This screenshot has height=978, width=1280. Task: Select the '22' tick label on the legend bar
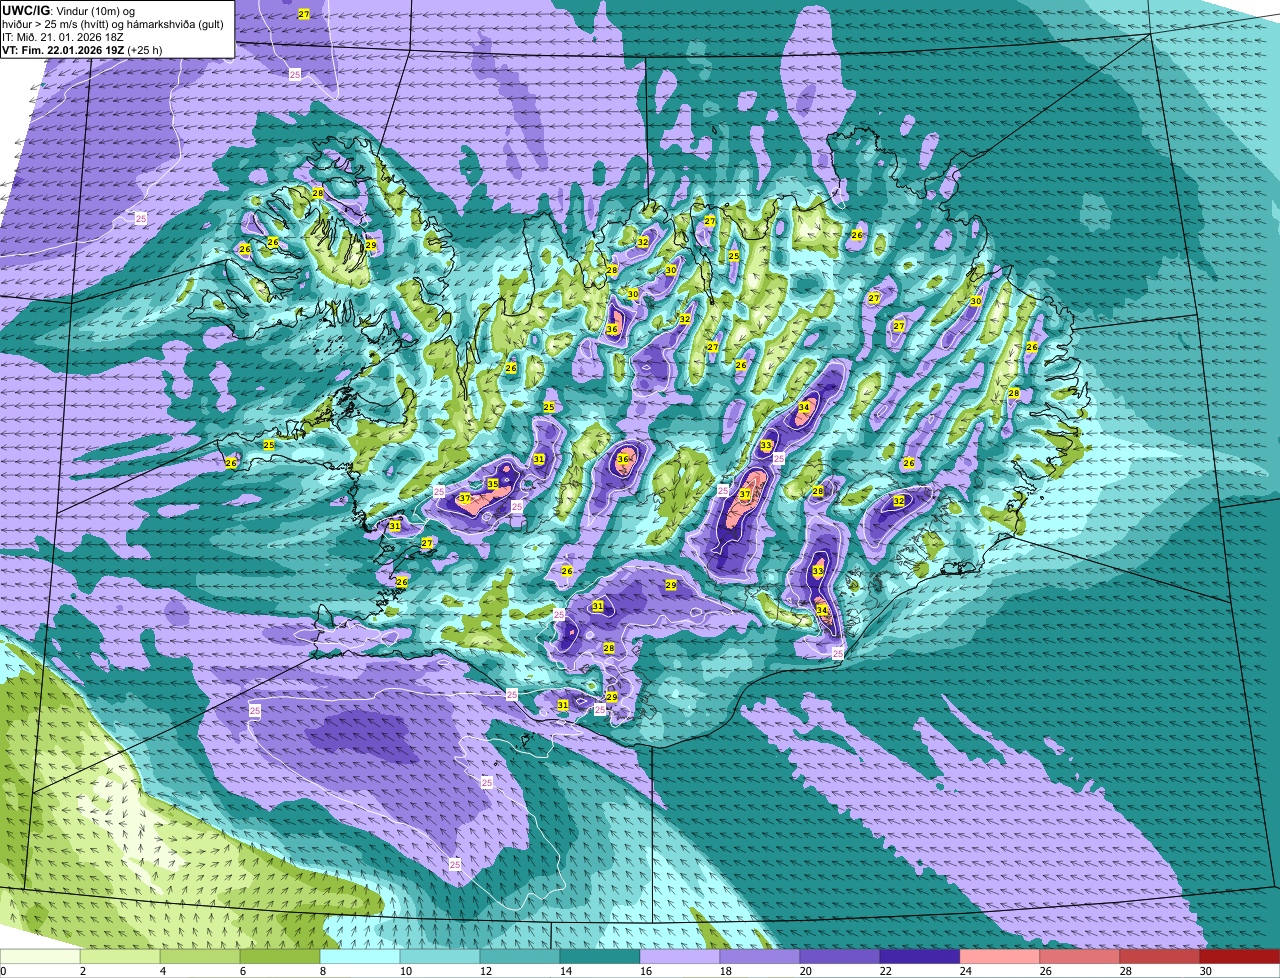coord(887,971)
